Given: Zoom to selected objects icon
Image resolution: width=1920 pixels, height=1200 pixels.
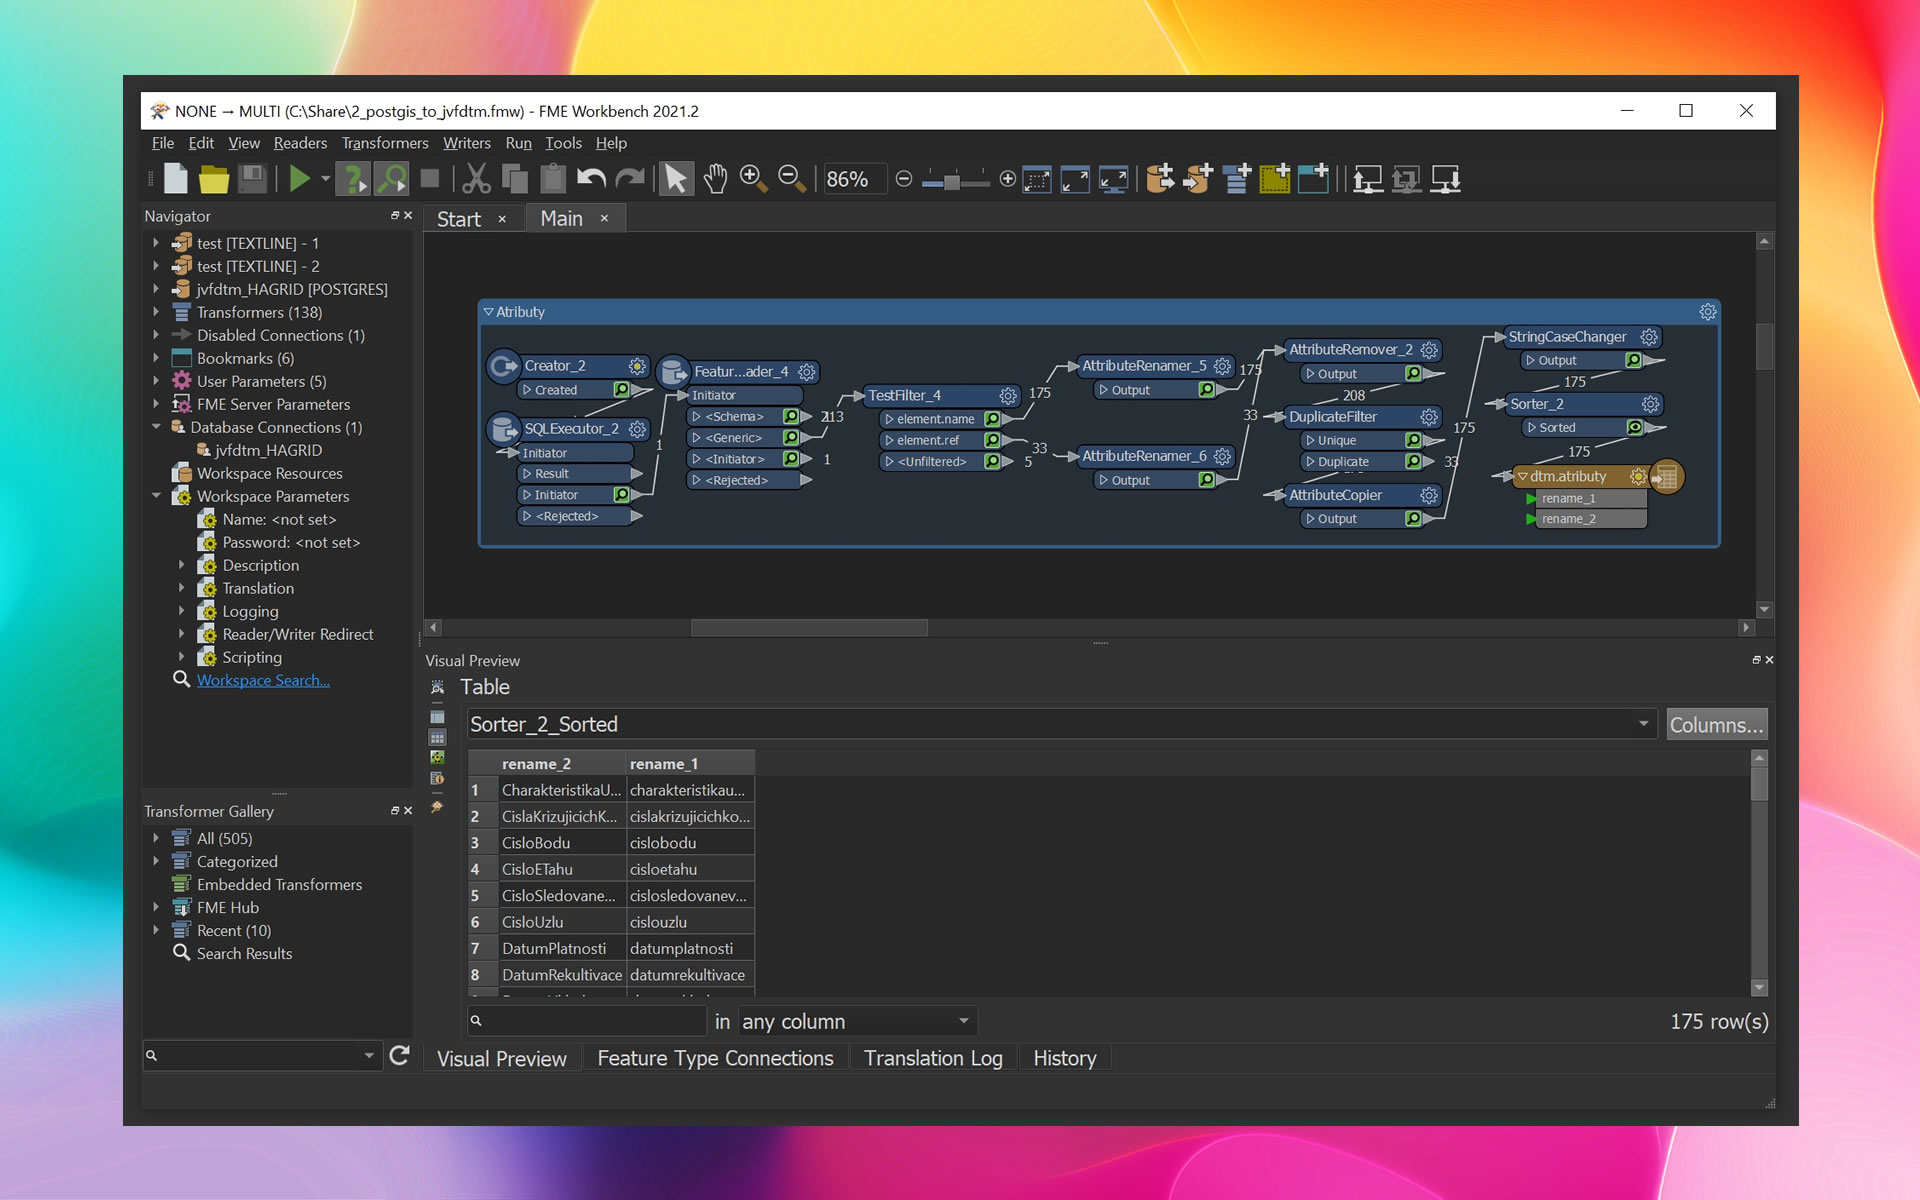Looking at the screenshot, I should pos(1037,179).
